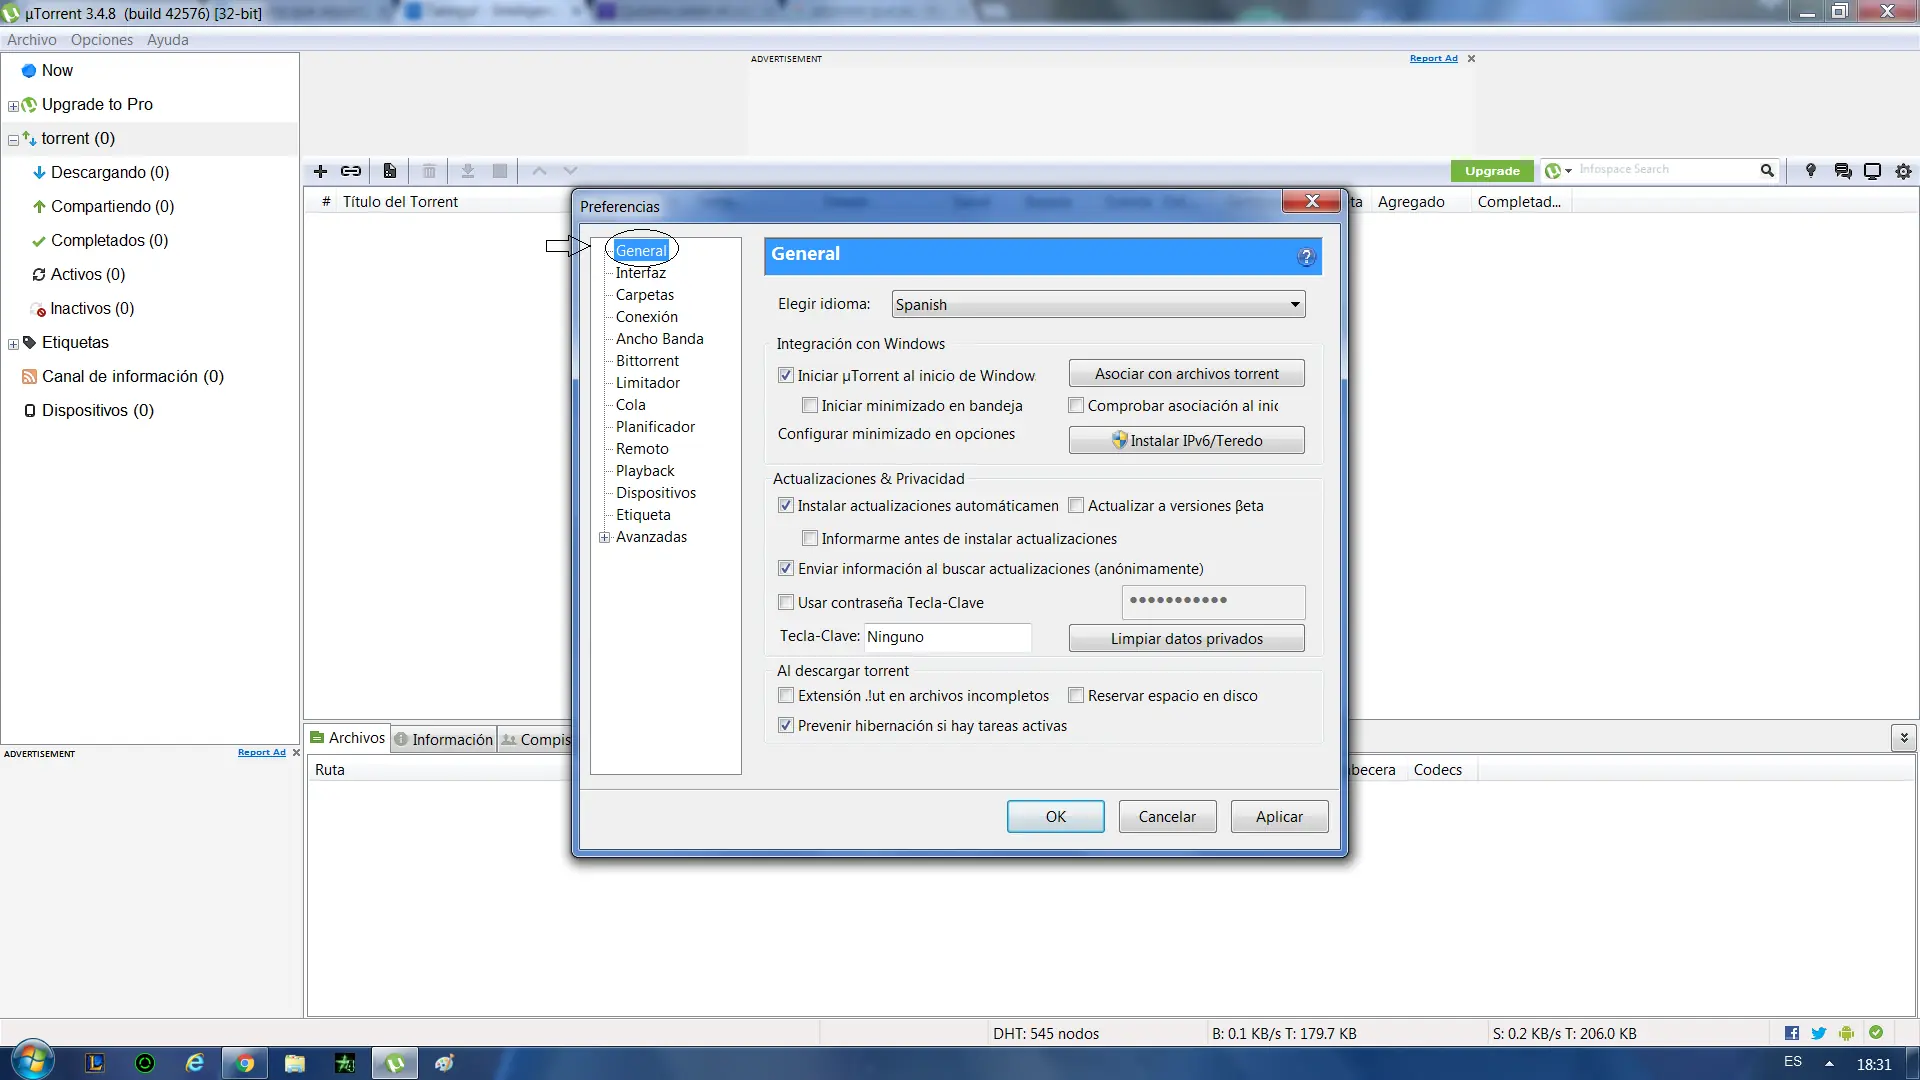Image resolution: width=1920 pixels, height=1080 pixels.
Task: Switch to the Información tab
Action: 443,740
